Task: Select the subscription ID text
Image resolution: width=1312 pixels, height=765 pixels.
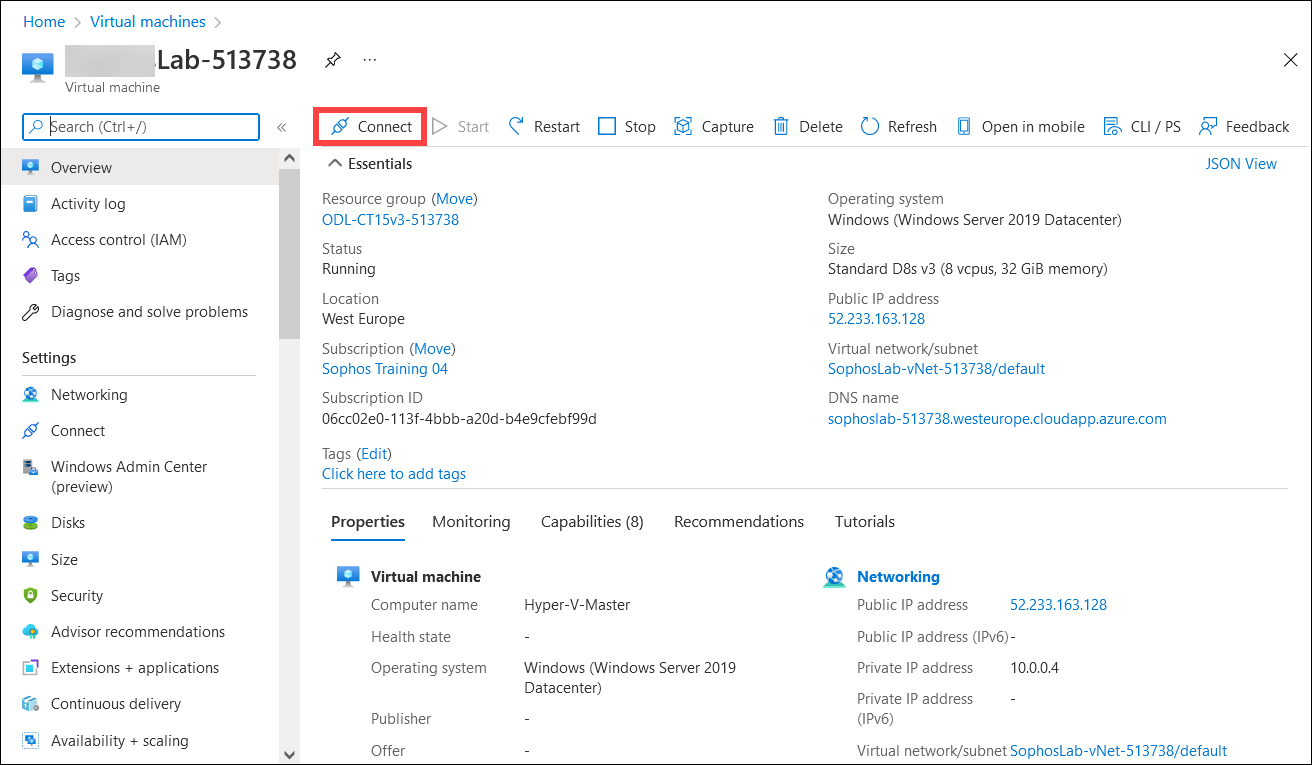Action: pyautogui.click(x=459, y=419)
